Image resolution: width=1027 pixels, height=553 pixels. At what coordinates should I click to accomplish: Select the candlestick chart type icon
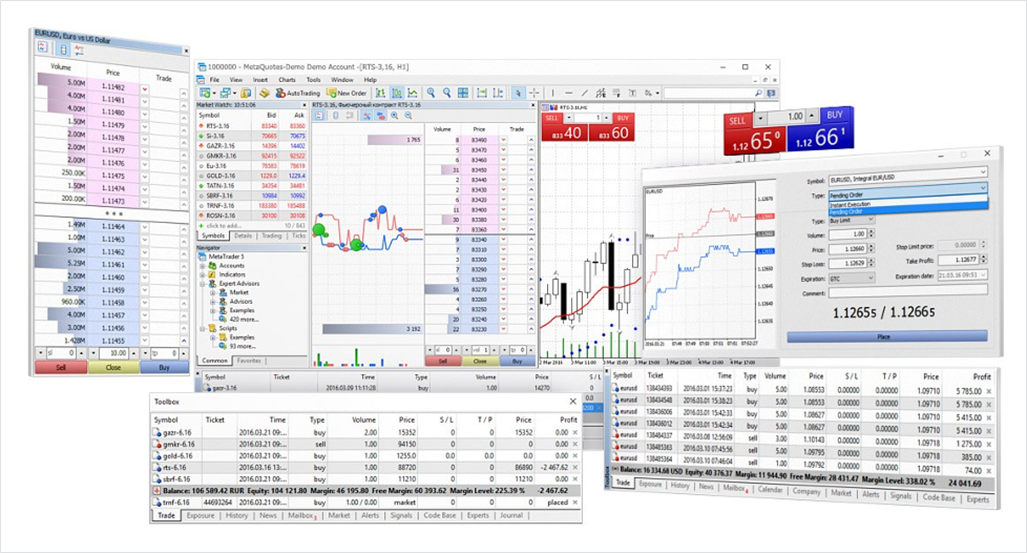pyautogui.click(x=396, y=93)
